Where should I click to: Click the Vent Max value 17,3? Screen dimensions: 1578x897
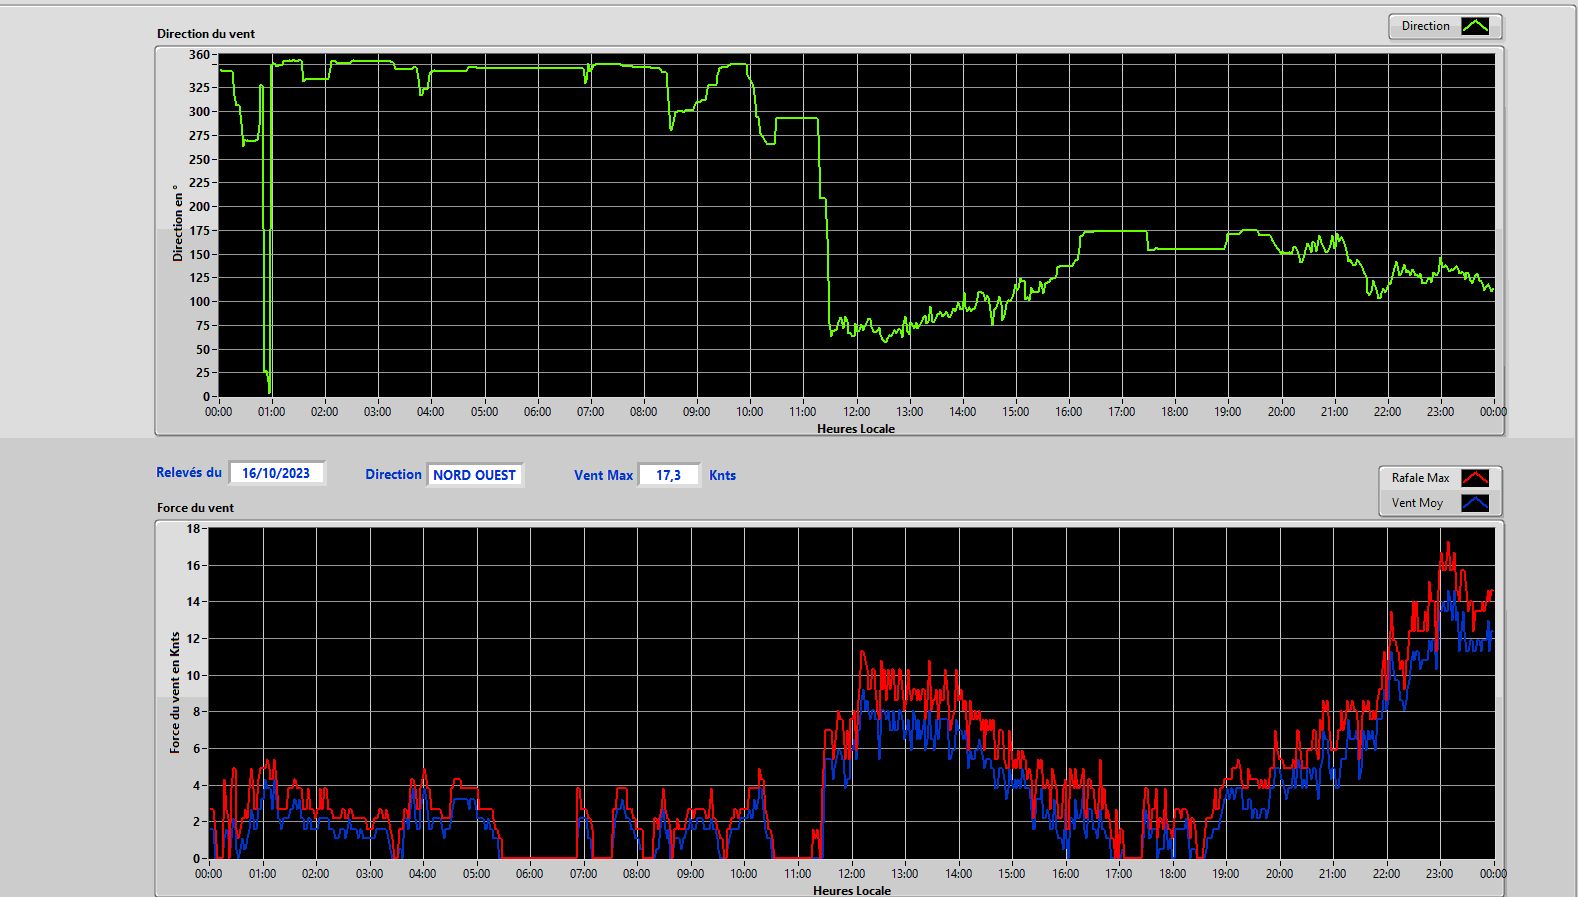tap(669, 475)
